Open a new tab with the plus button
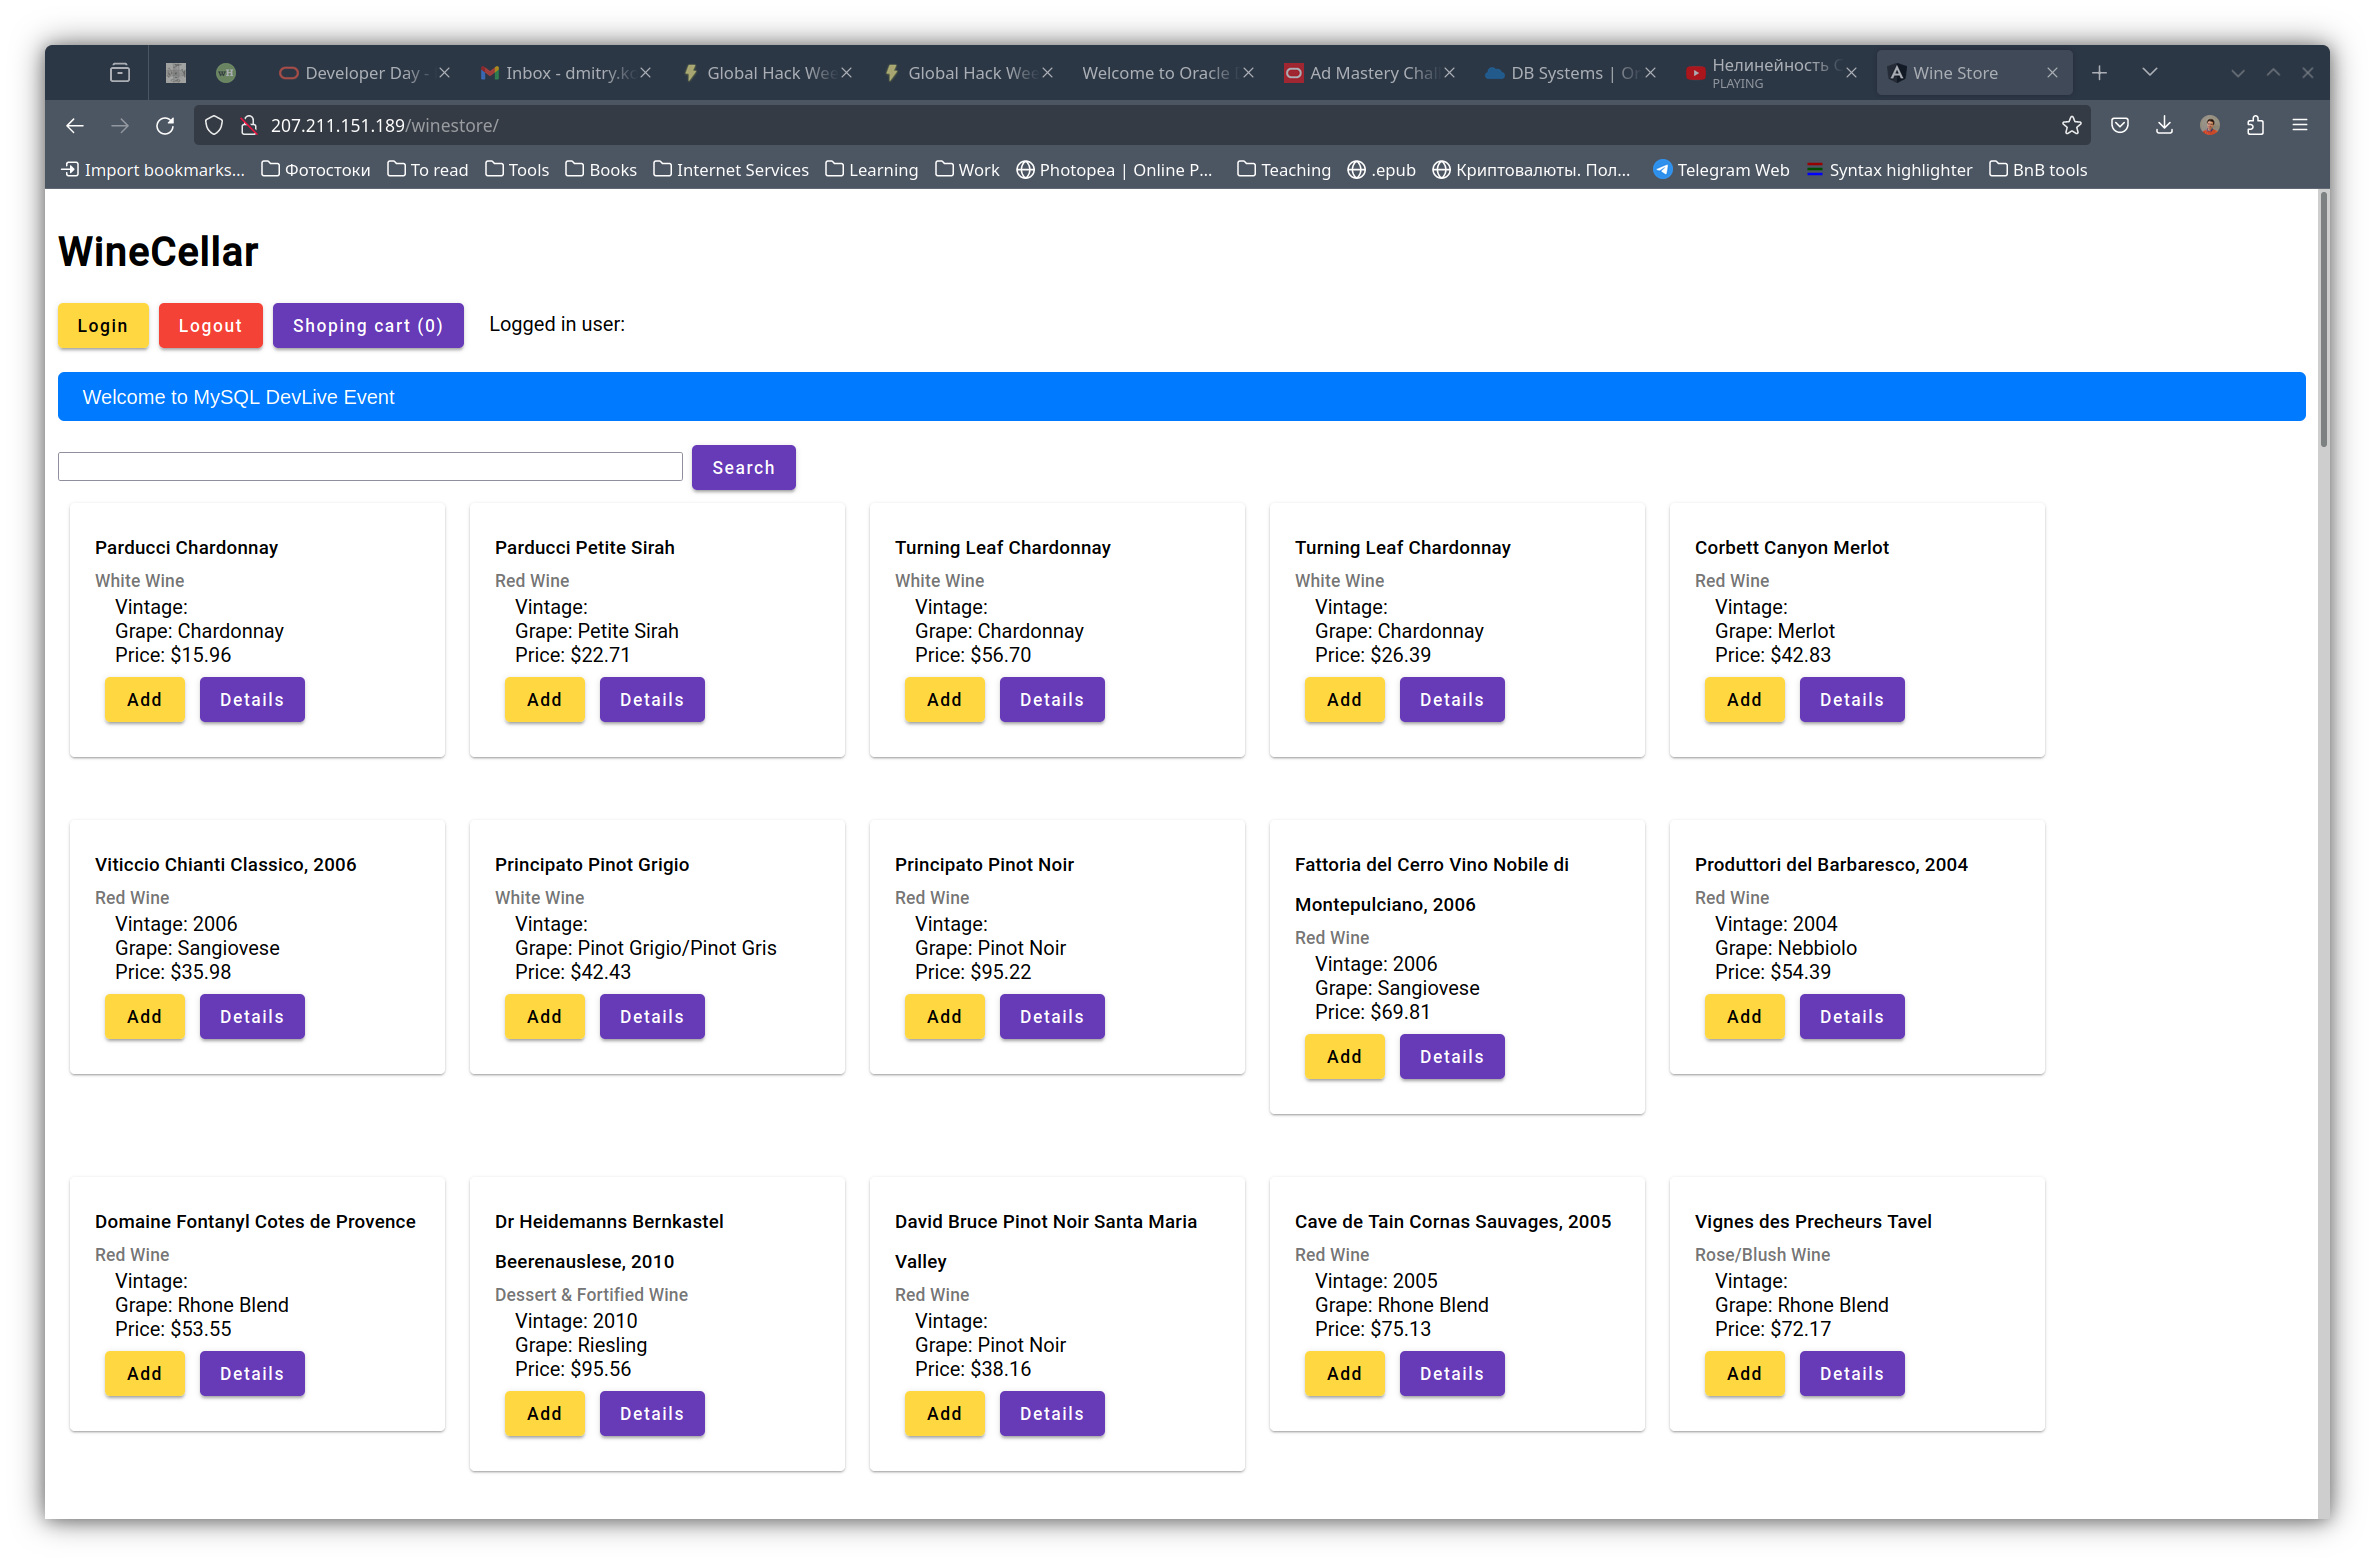 click(2099, 72)
